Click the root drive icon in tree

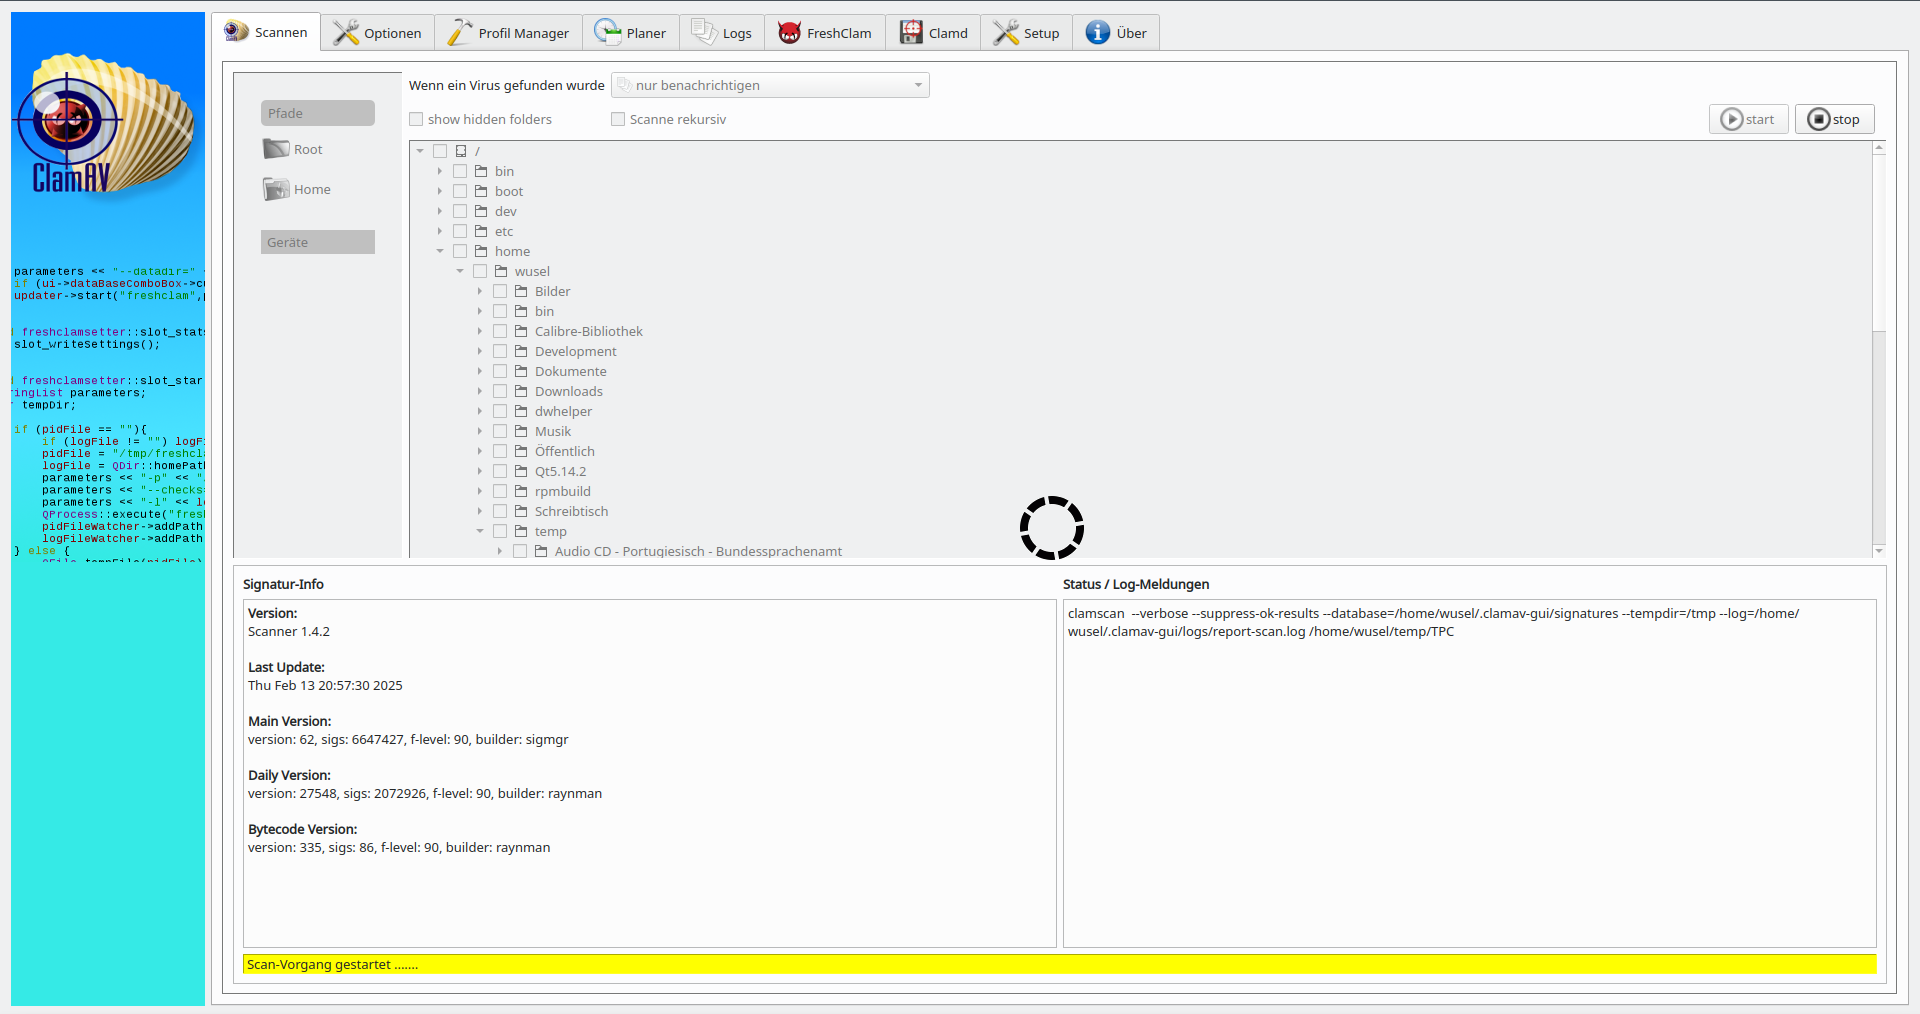pos(461,151)
